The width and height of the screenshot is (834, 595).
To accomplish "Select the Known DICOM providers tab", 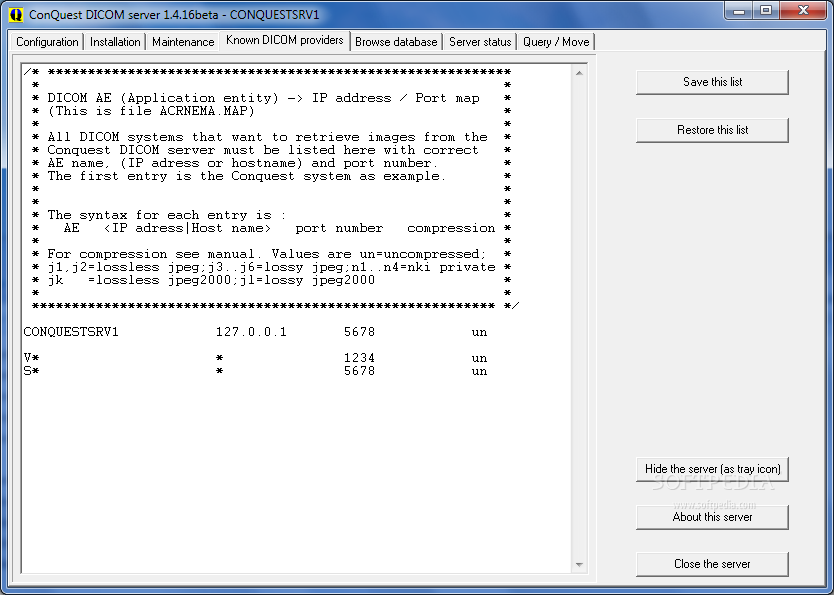I will pos(285,40).
